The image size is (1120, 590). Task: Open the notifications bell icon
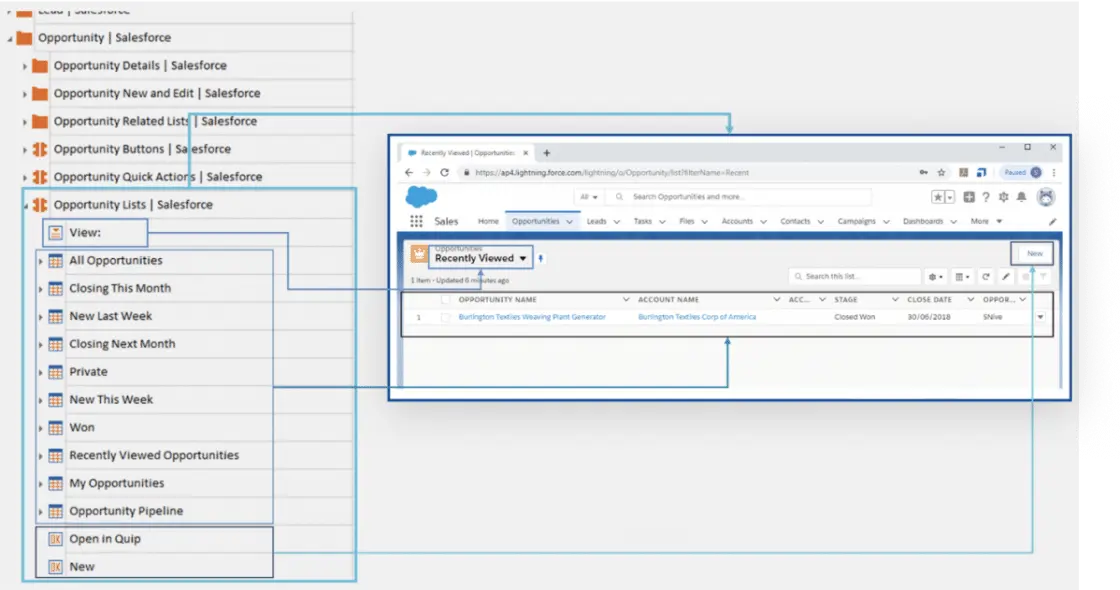(x=1022, y=197)
